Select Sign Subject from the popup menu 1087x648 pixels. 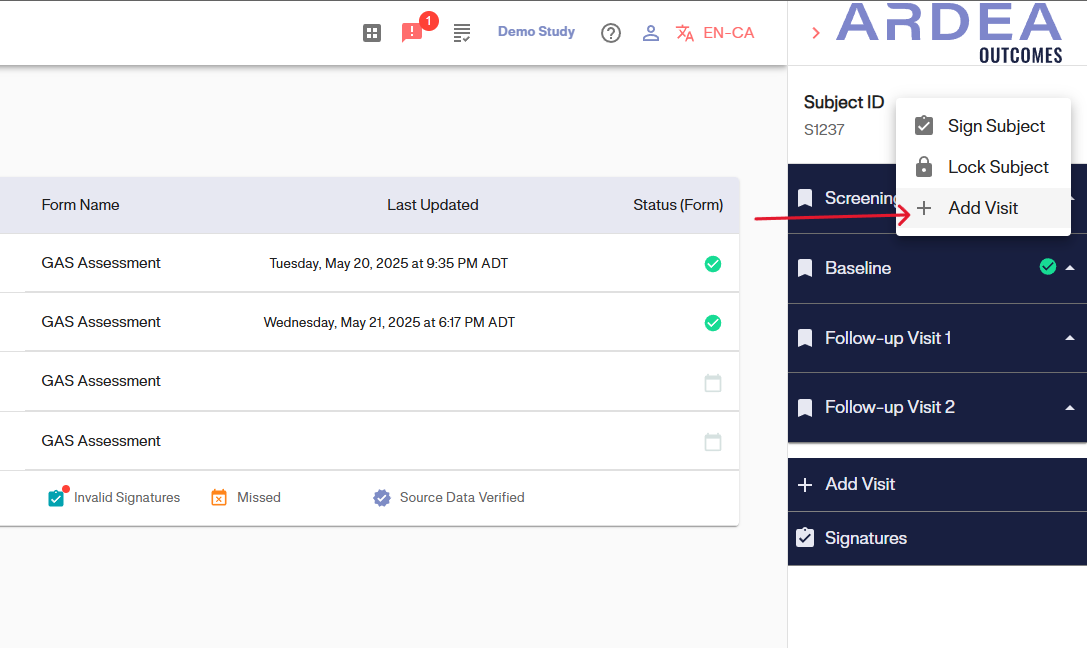point(995,126)
